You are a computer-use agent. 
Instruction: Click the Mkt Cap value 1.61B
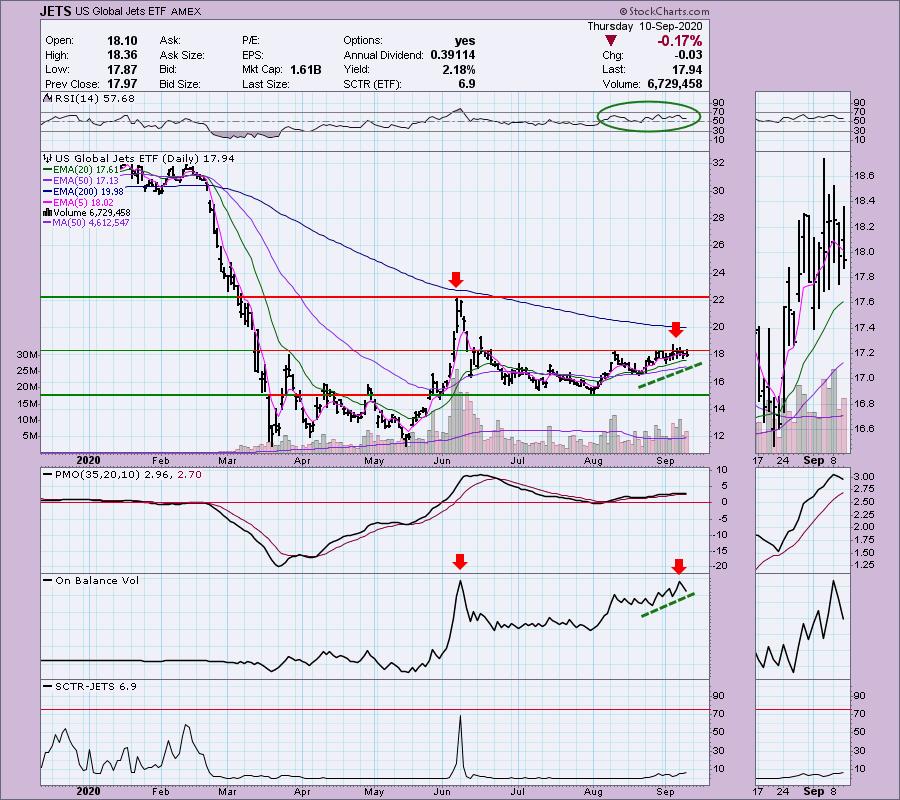pos(305,69)
